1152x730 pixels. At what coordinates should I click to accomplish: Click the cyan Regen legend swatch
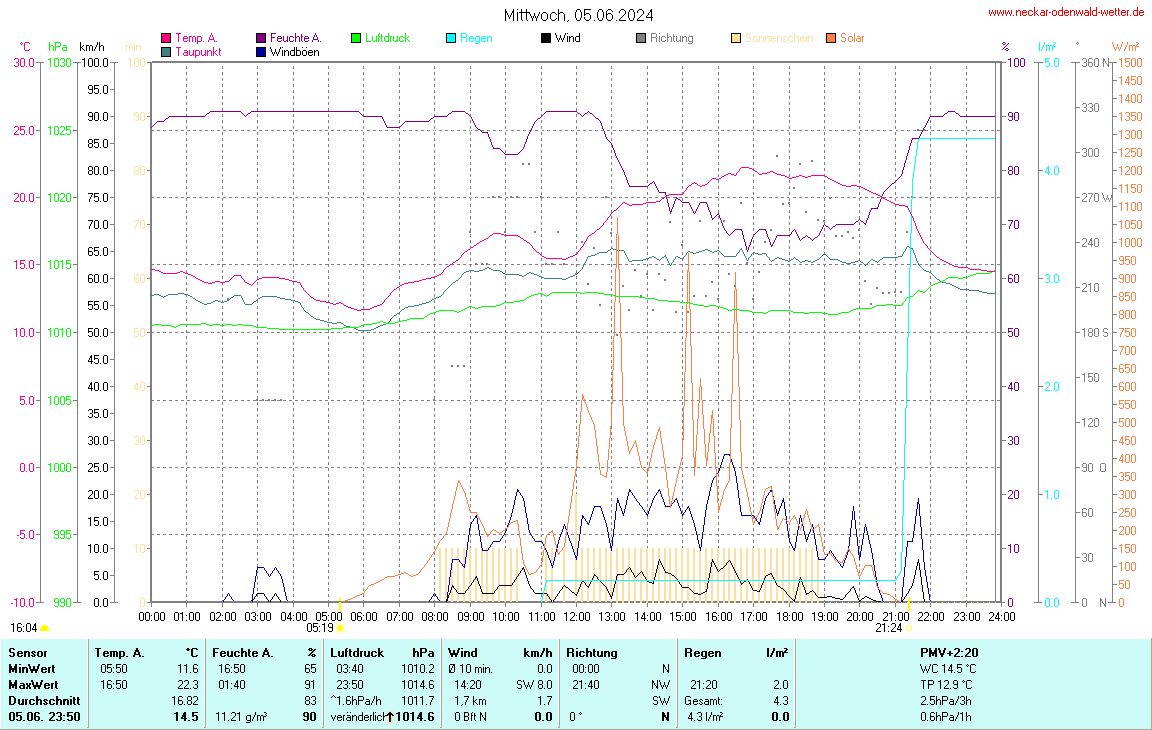click(x=451, y=38)
